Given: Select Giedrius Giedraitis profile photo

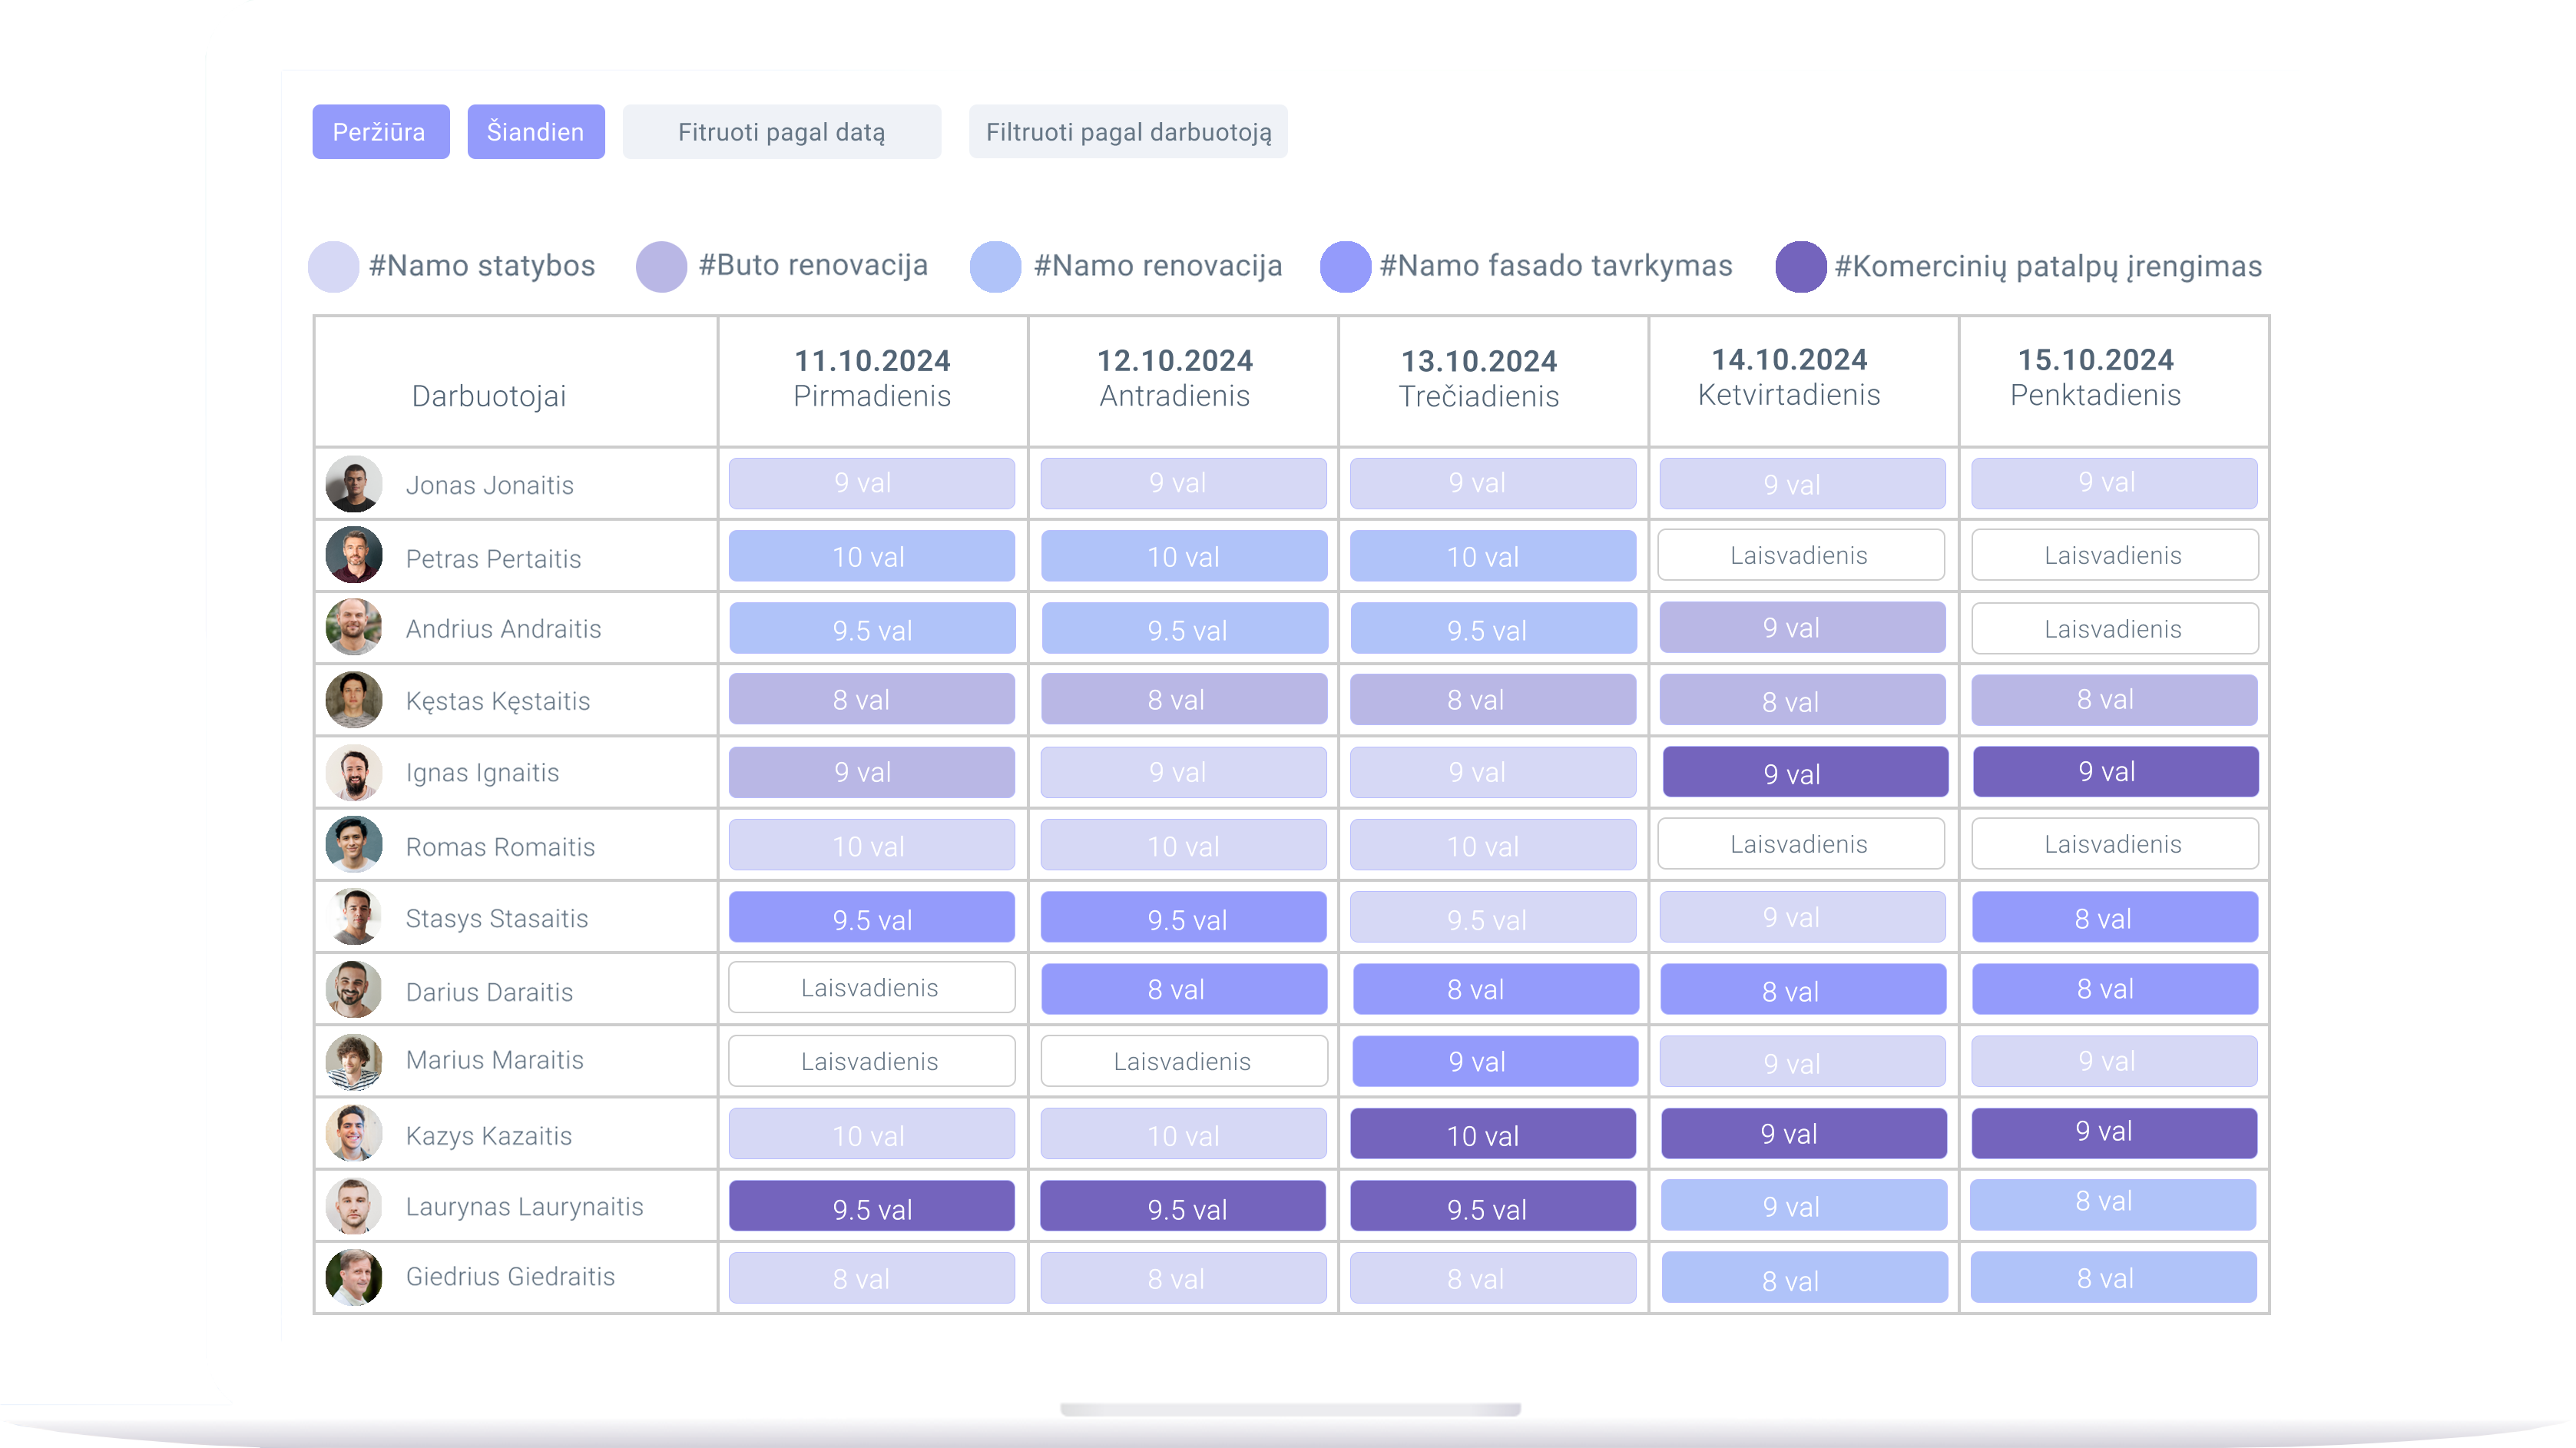Looking at the screenshot, I should 354,1277.
